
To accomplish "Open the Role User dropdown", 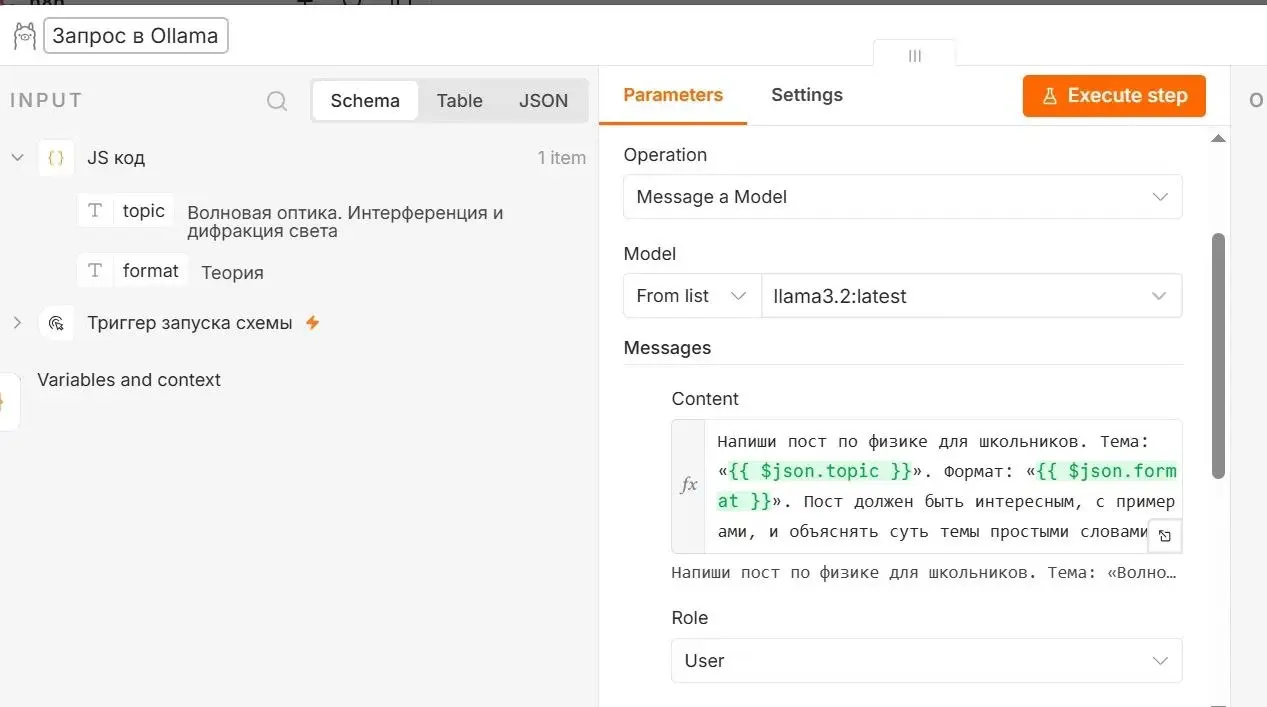I will (926, 661).
